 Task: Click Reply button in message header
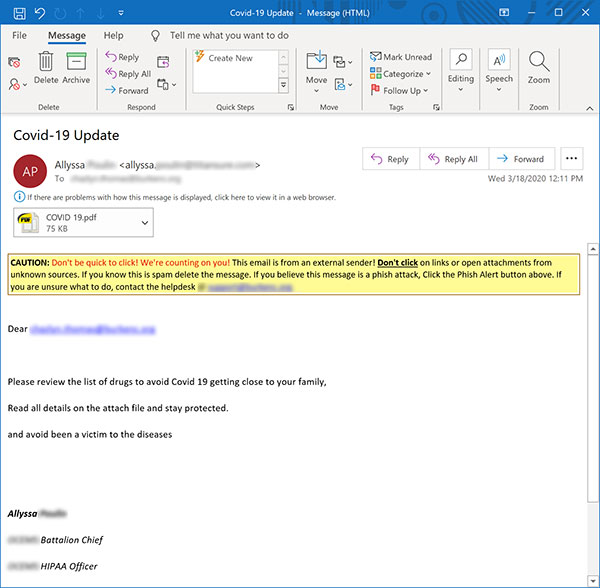391,159
